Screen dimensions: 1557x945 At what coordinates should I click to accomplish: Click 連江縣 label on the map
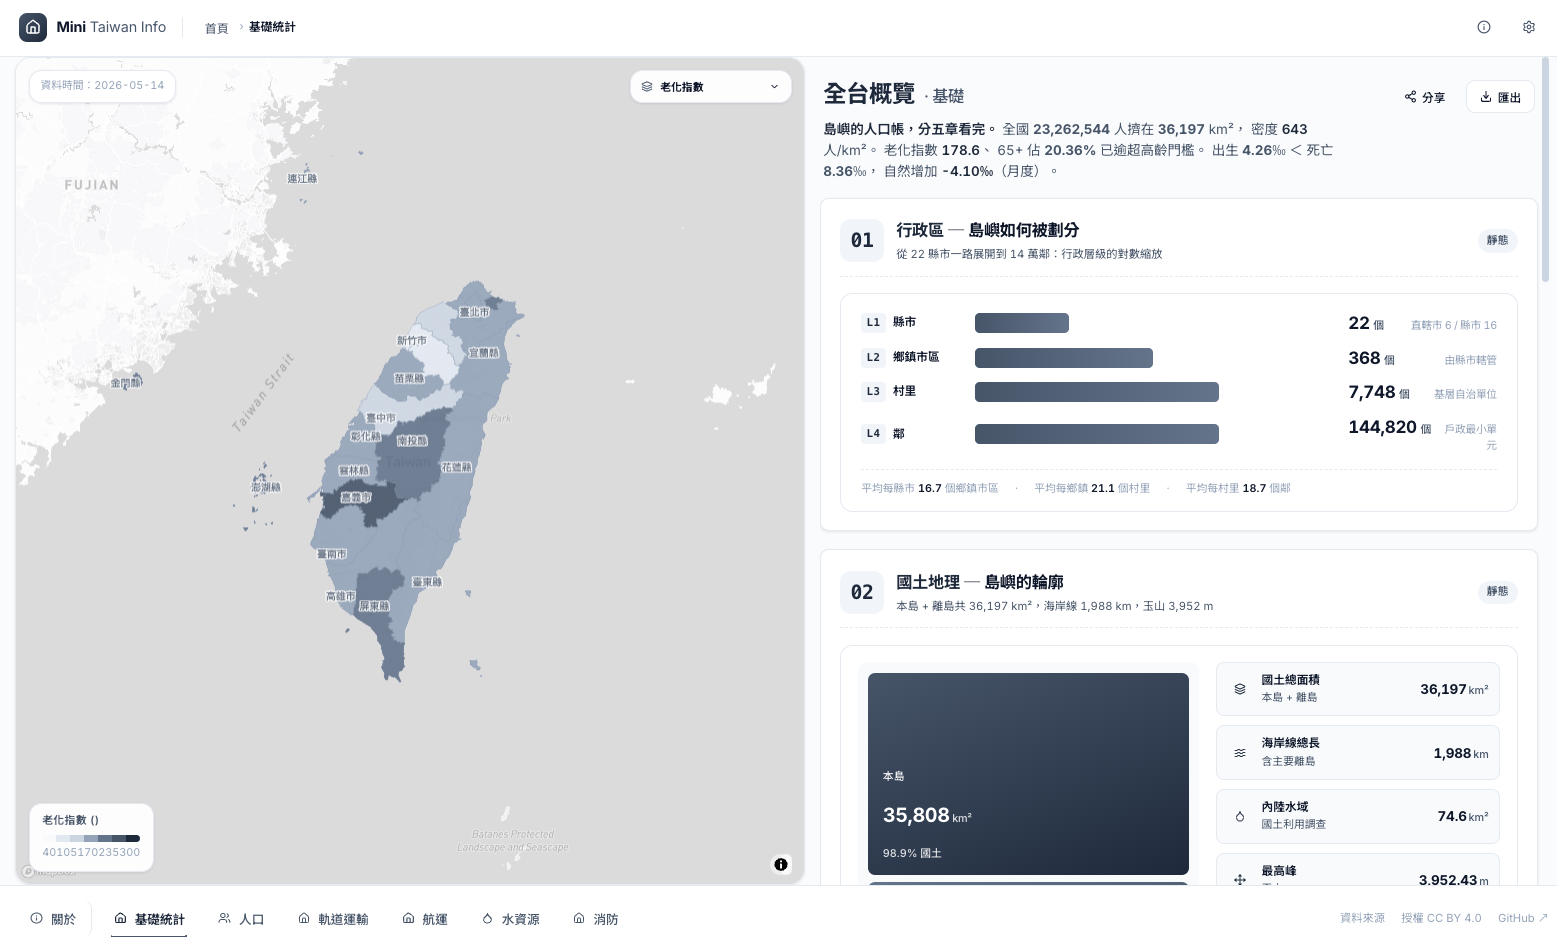(x=302, y=178)
